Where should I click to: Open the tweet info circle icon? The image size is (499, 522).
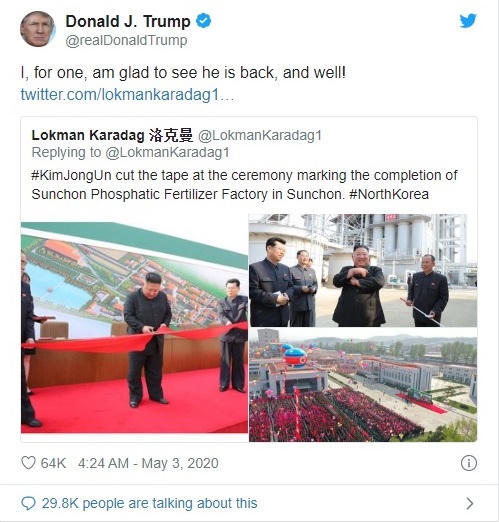coord(469,463)
